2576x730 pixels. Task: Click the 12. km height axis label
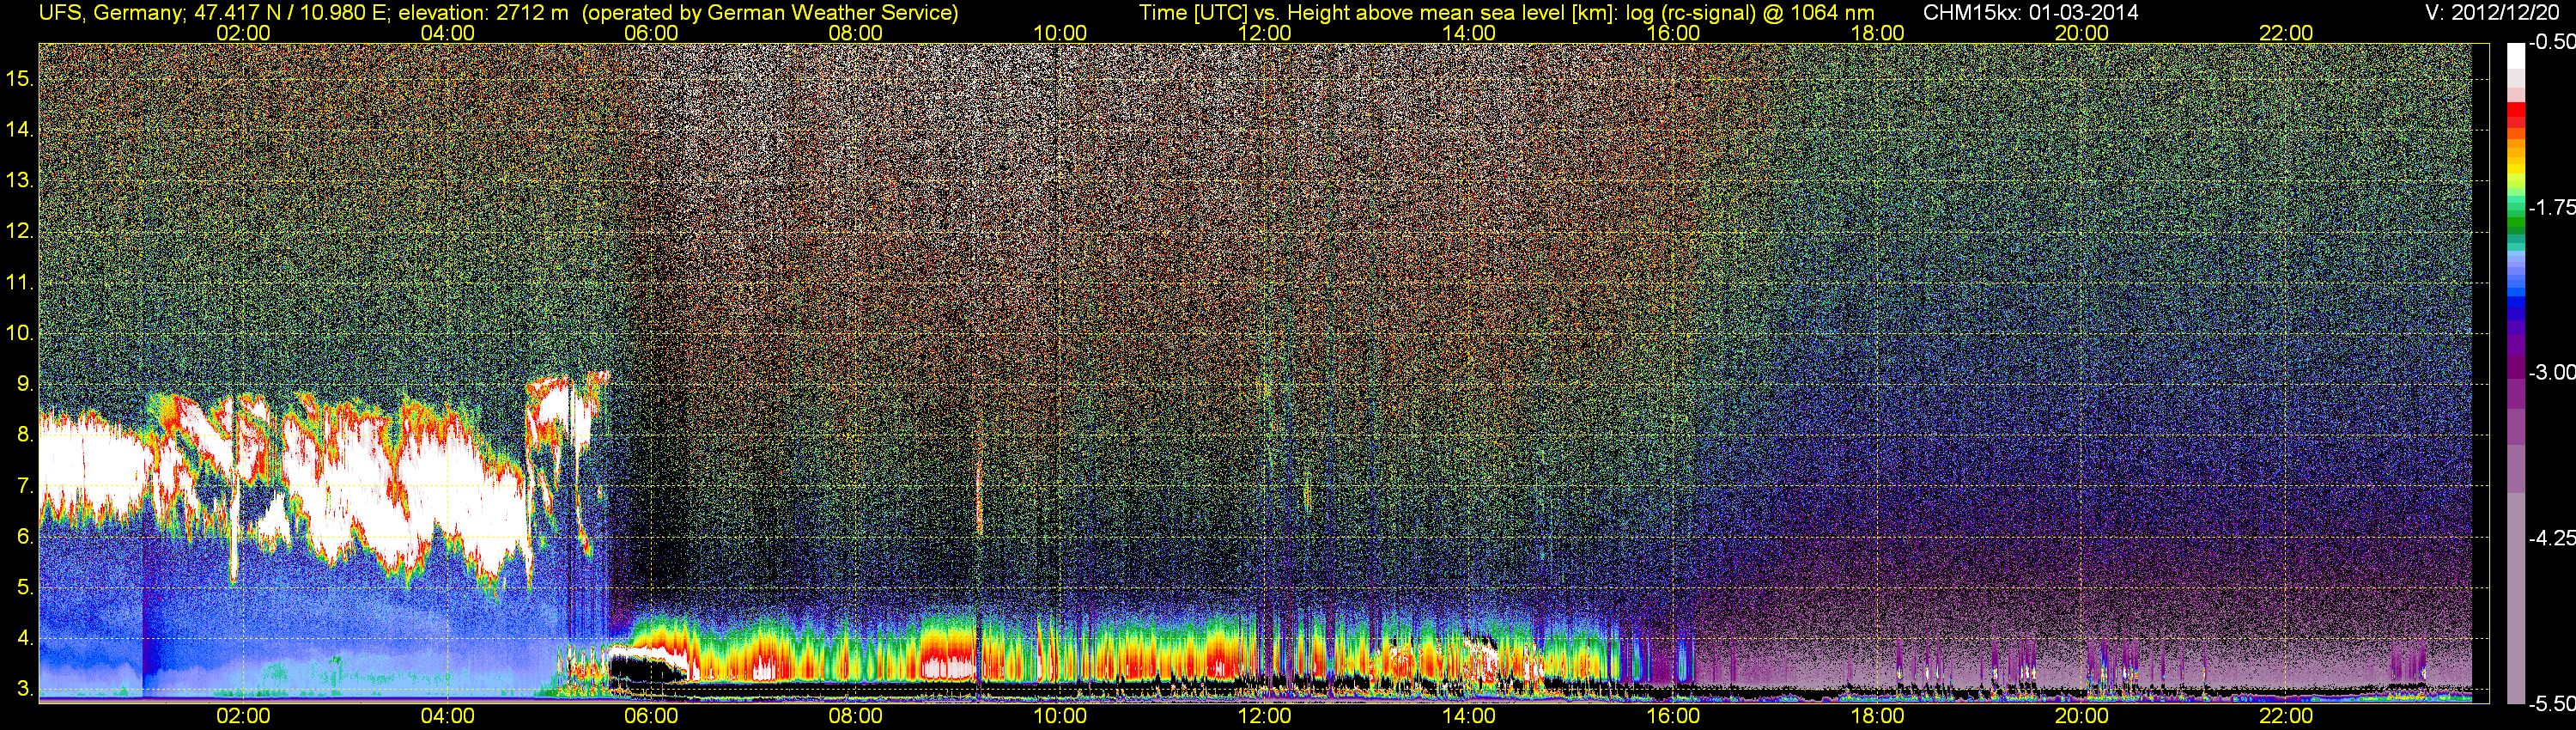[20, 231]
